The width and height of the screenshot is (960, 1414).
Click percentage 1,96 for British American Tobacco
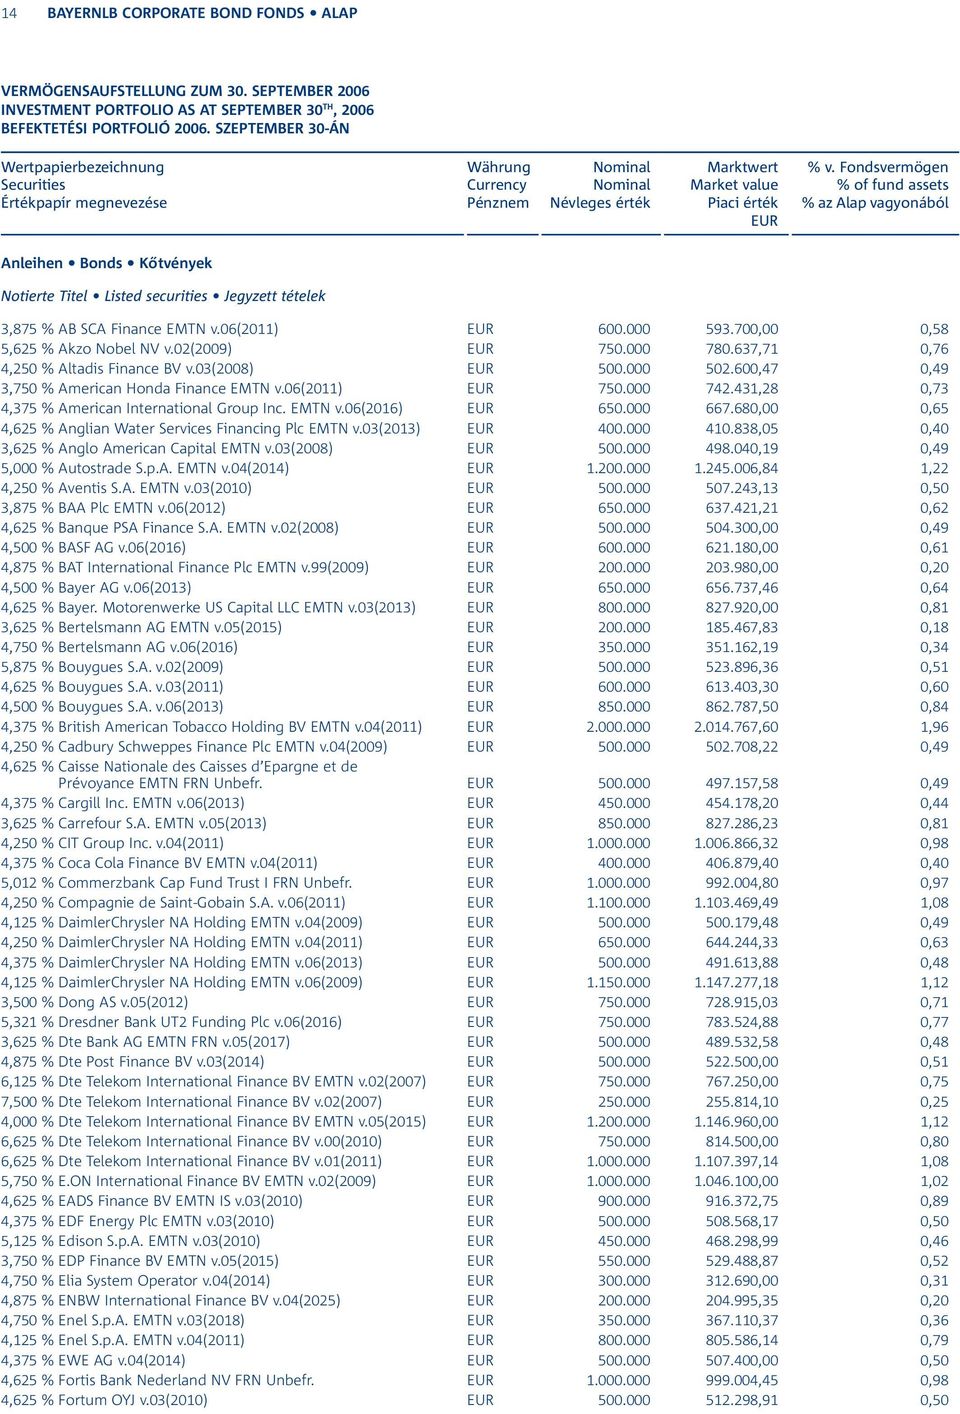click(x=934, y=727)
